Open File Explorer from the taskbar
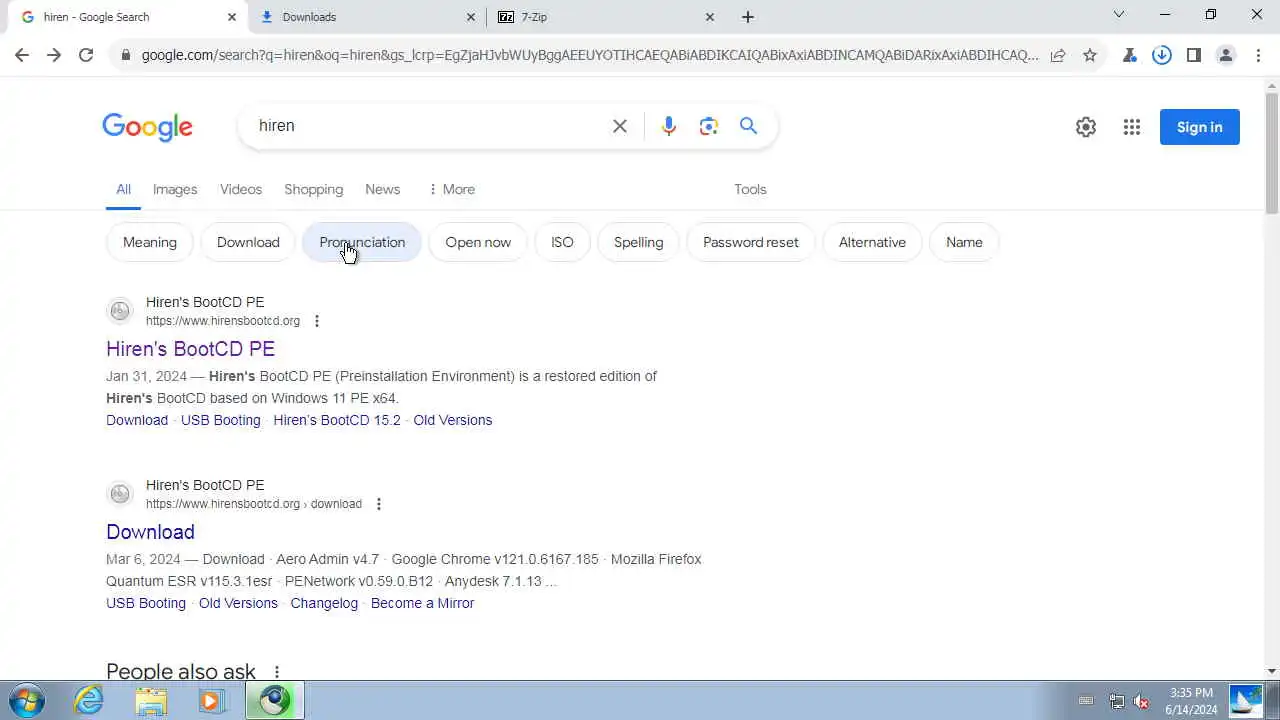The width and height of the screenshot is (1280, 720). (151, 700)
